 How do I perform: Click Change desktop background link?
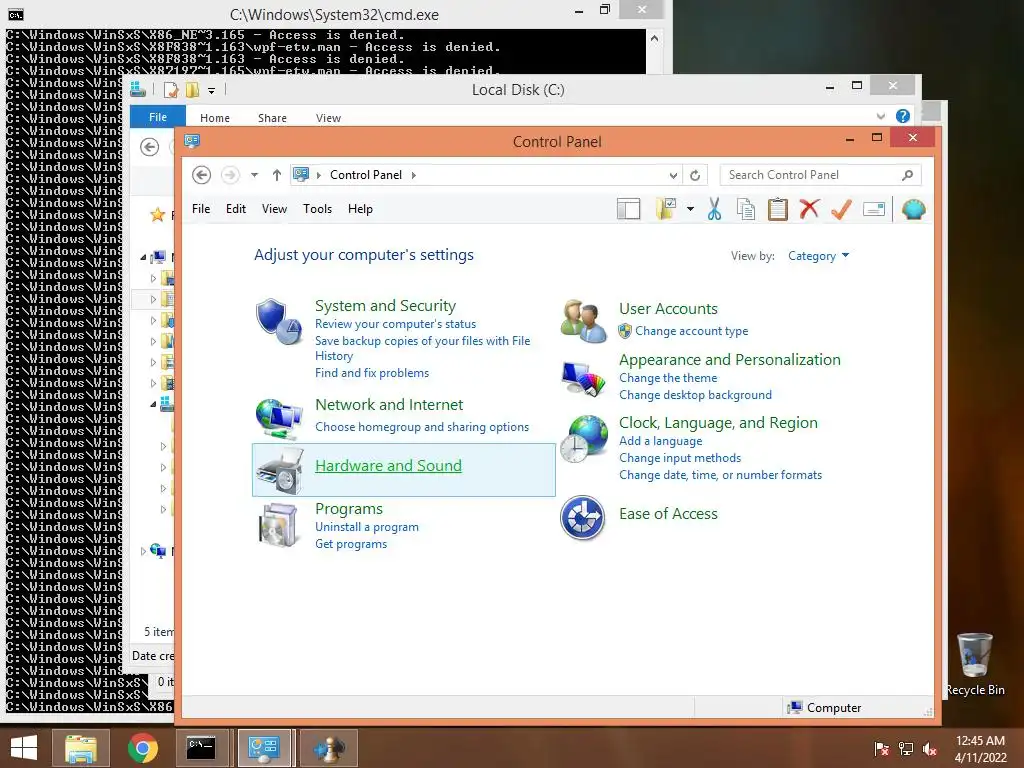tap(696, 395)
